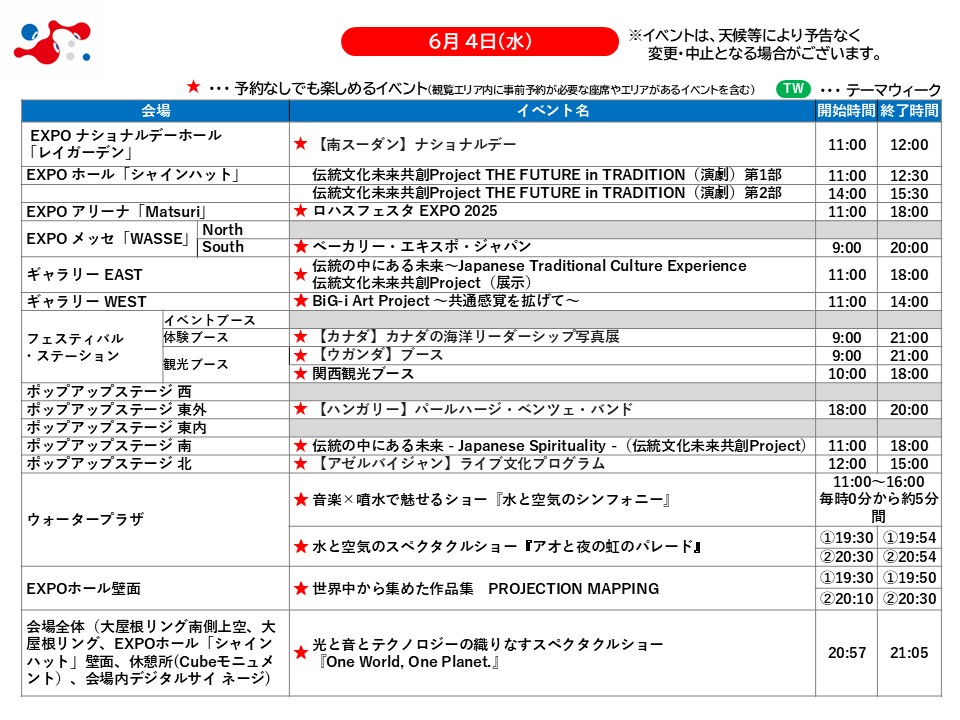Click the star next to ロハスフェスタ EXPO 2025
Viewport: 960px width, 720px height.
point(300,212)
